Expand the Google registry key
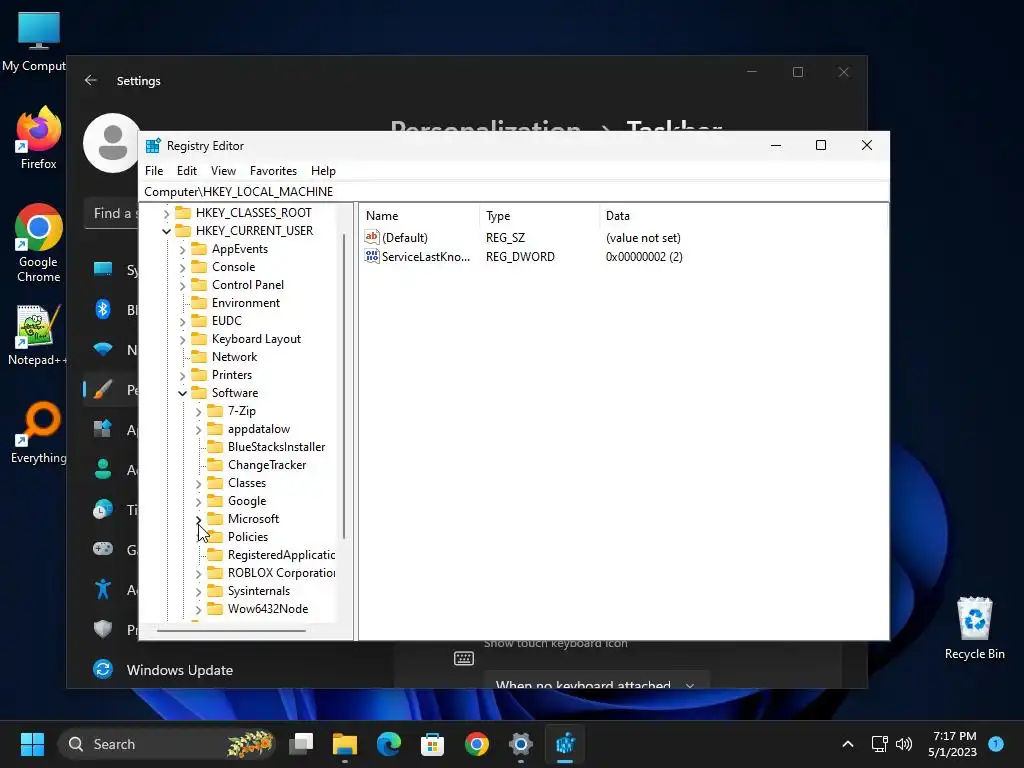Screen dimensions: 1024x768 199,502
